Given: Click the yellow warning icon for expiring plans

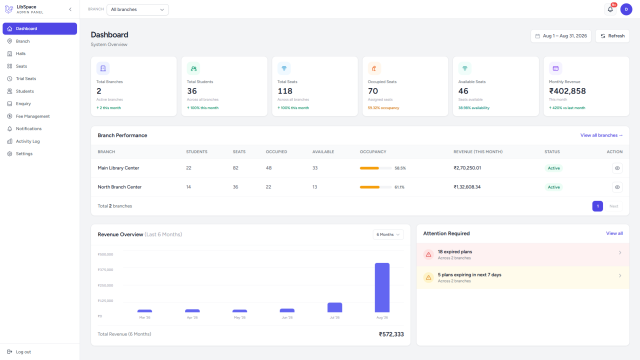Looking at the screenshot, I should coord(428,278).
